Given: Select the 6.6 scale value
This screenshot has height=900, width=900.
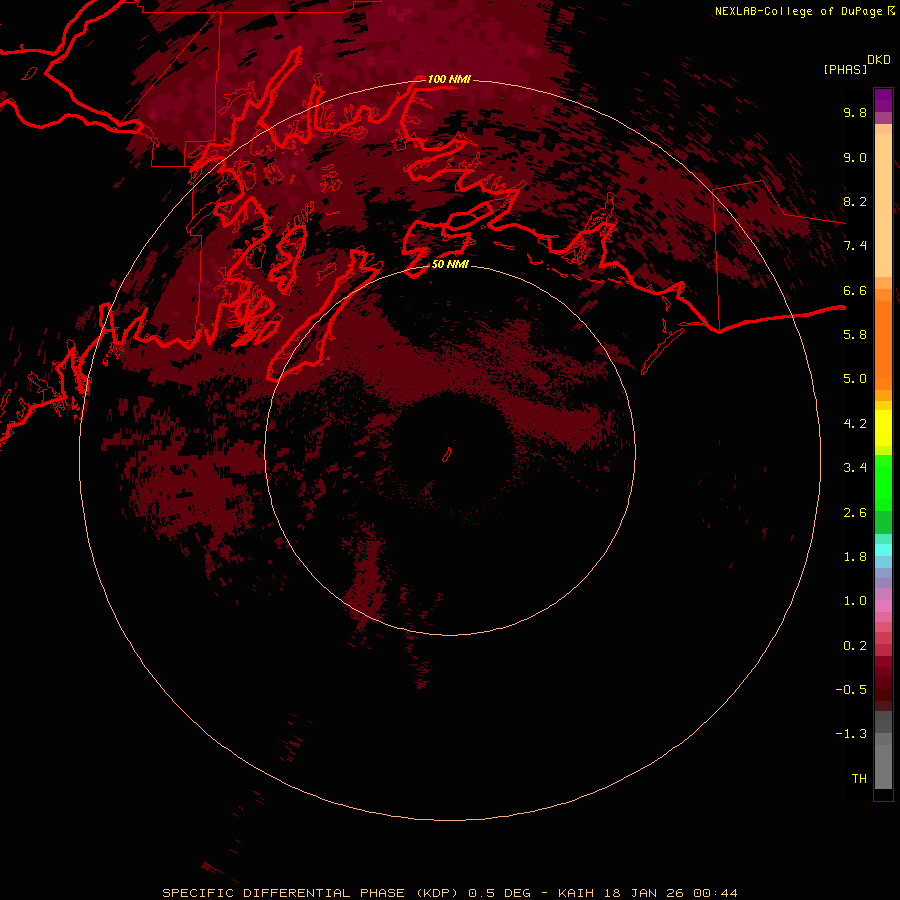Looking at the screenshot, I should click(855, 290).
